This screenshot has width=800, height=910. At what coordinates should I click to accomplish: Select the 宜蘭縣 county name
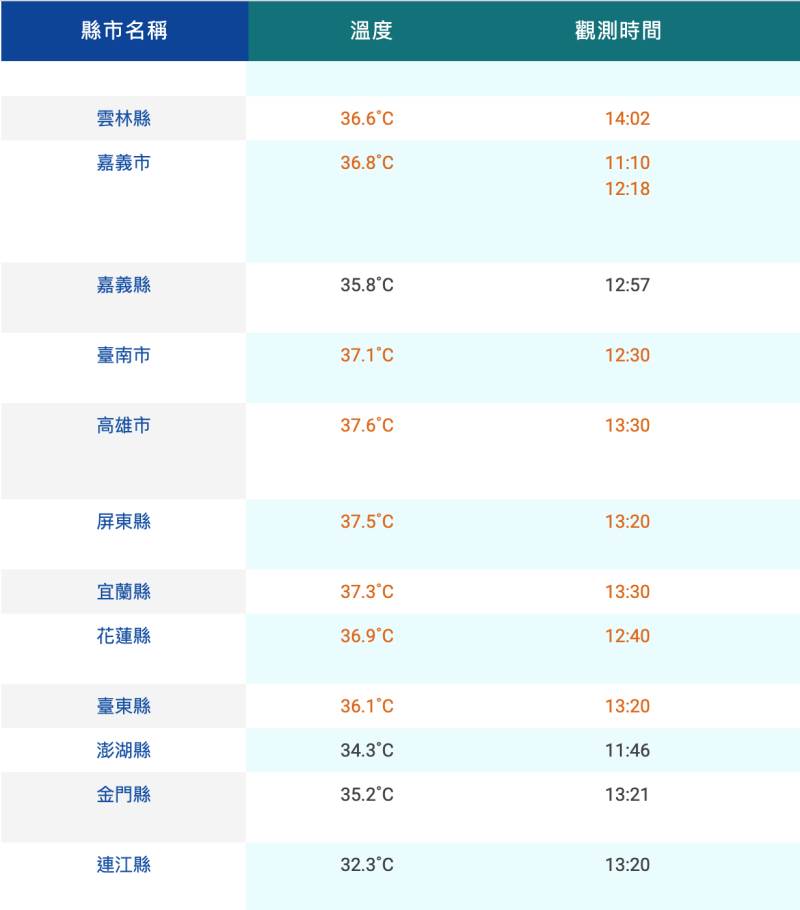[x=124, y=591]
